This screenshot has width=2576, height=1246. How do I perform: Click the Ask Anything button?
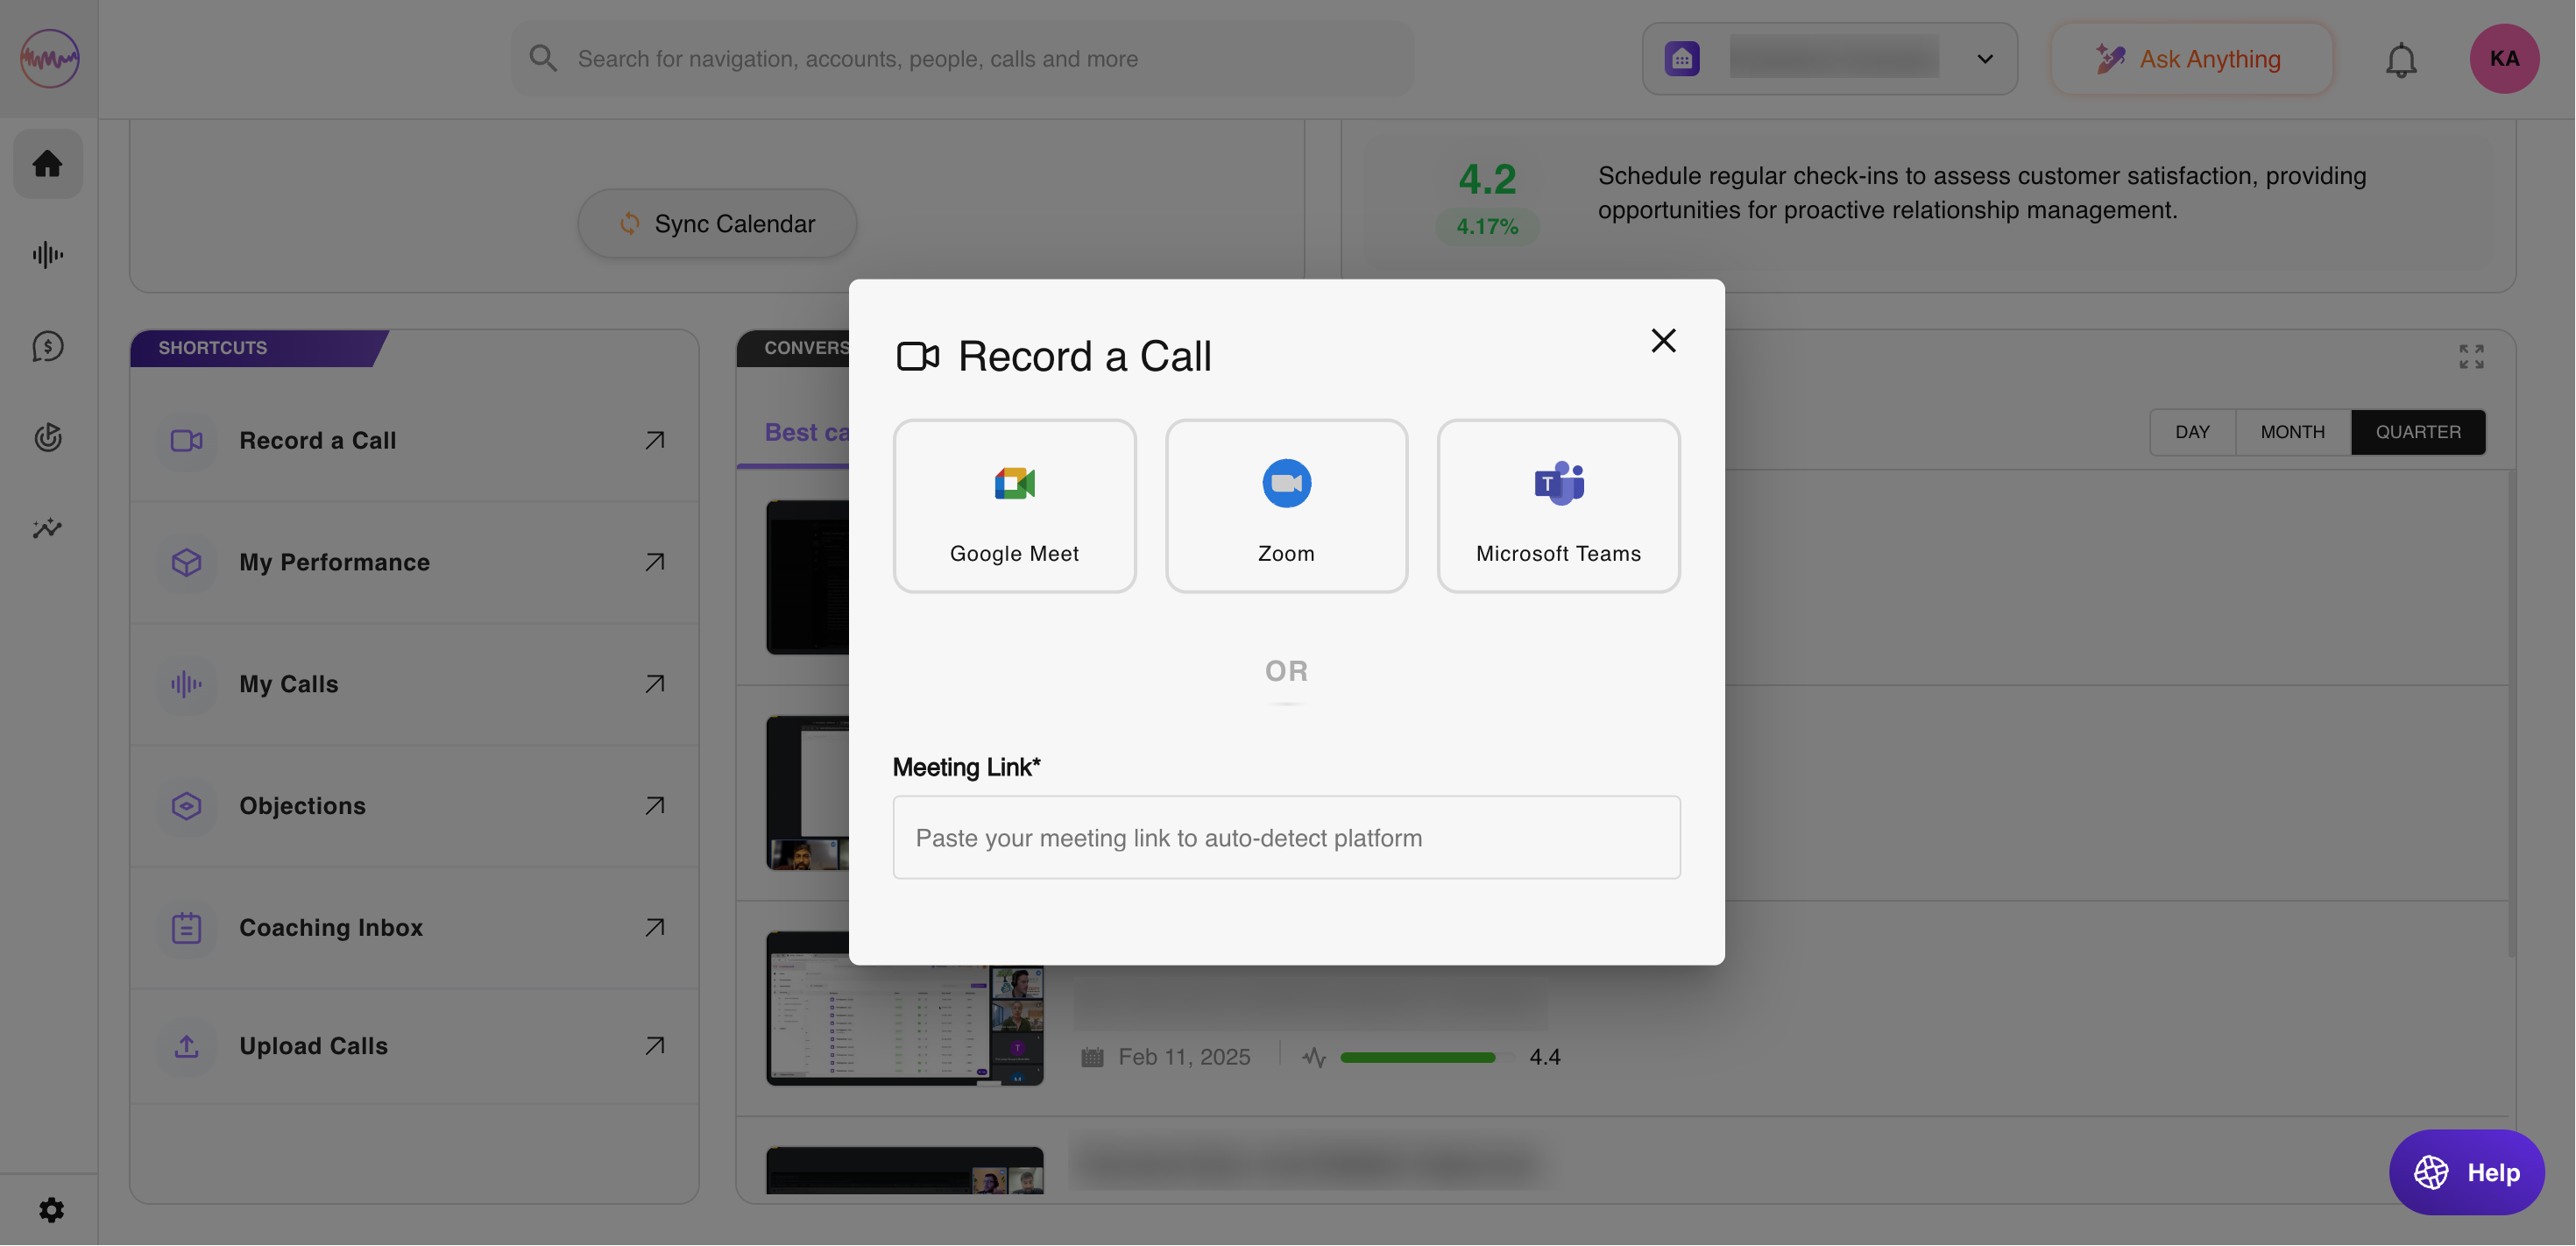[2191, 59]
